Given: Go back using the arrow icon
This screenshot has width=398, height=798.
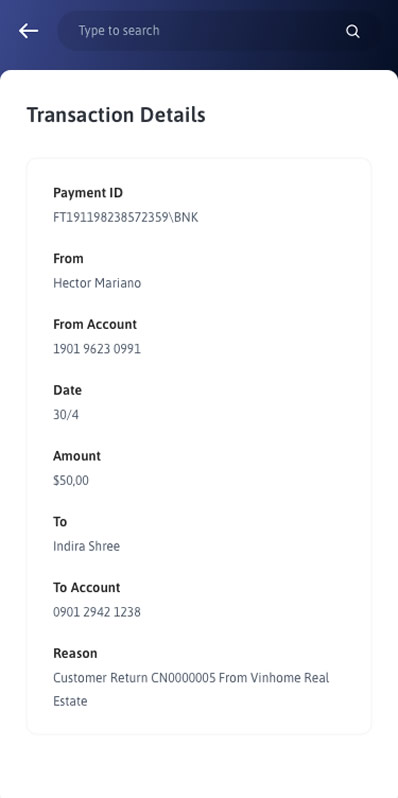Looking at the screenshot, I should tap(29, 31).
